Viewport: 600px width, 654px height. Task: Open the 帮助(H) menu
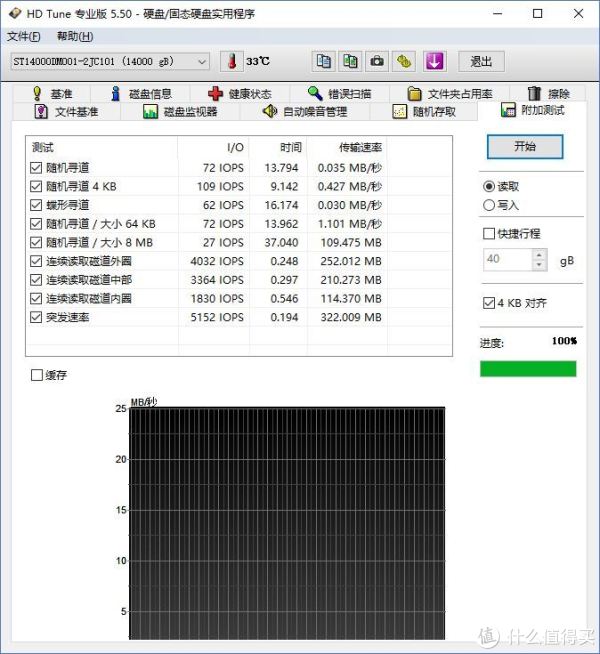75,37
